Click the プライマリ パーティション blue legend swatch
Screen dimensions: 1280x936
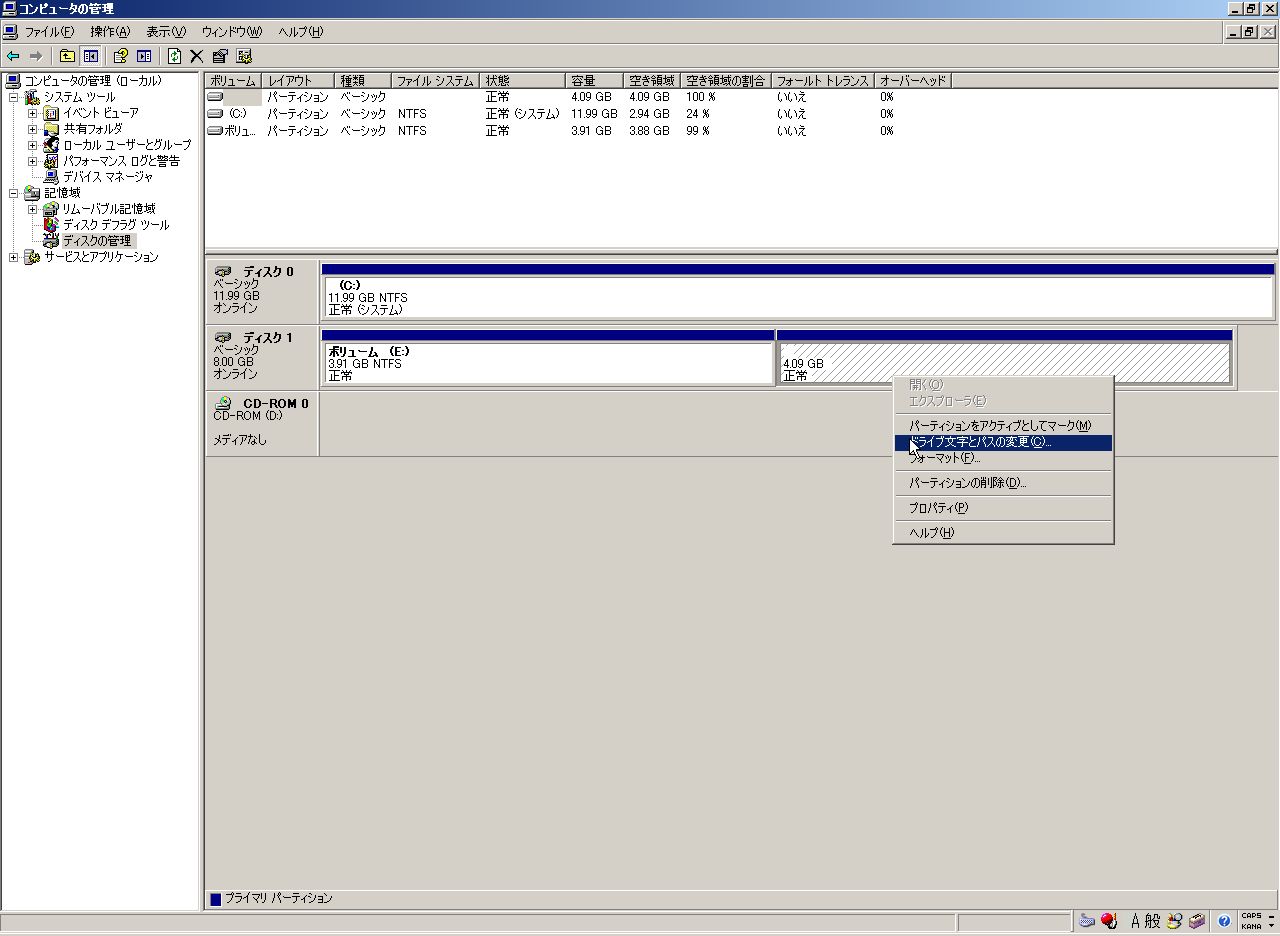[x=215, y=899]
